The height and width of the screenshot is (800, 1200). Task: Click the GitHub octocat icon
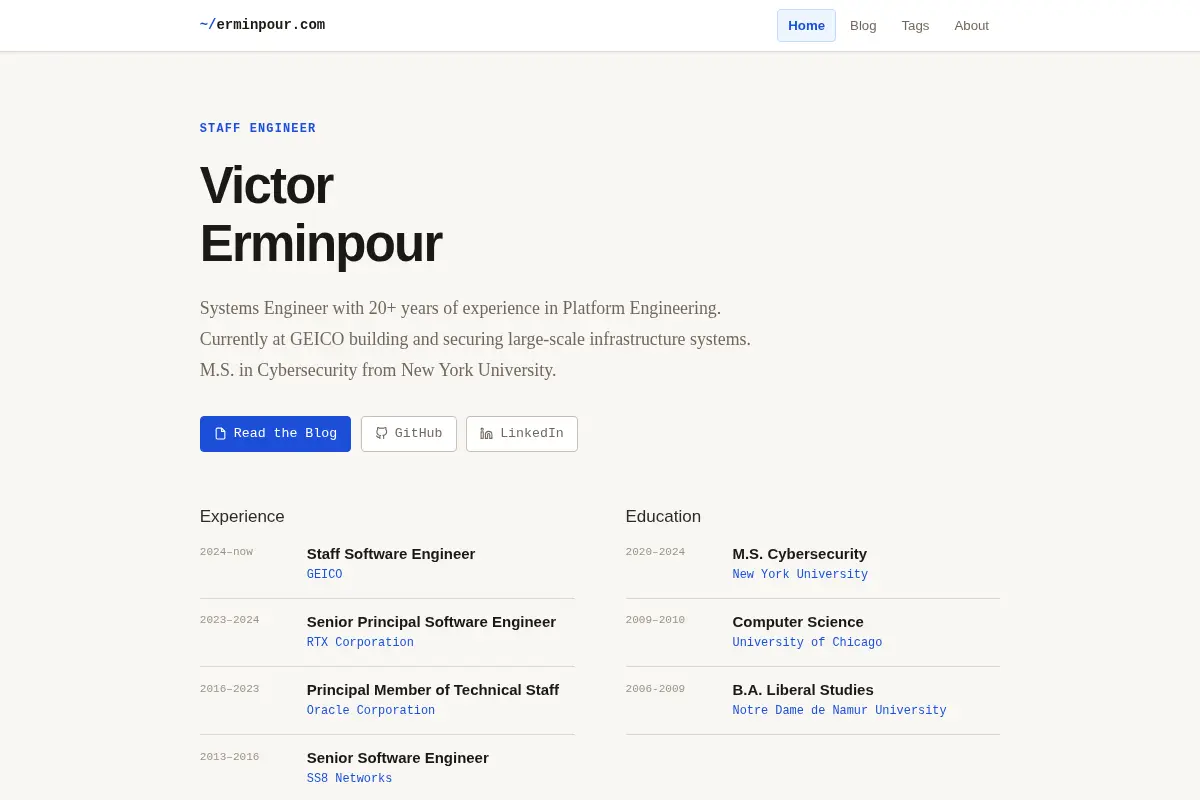[x=381, y=434]
